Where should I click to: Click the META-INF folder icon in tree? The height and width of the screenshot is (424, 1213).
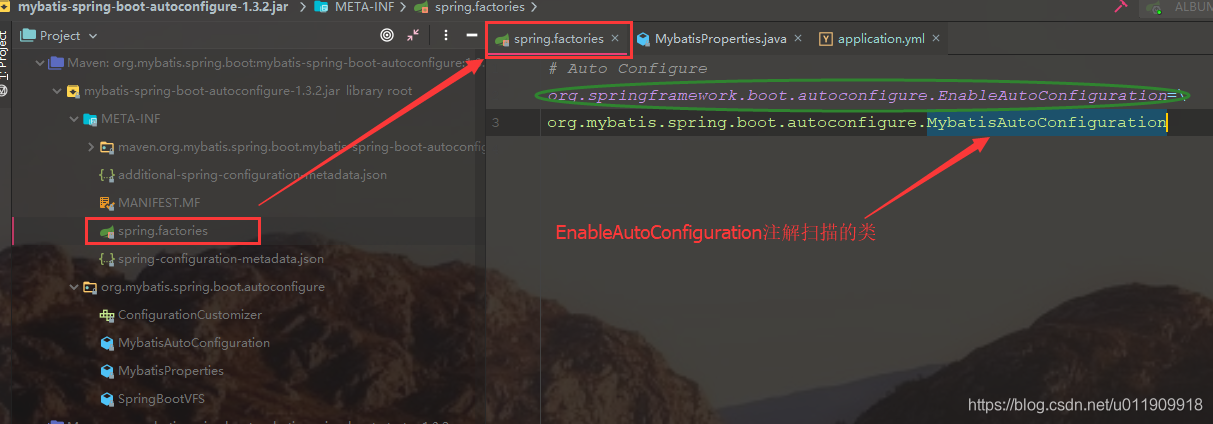point(90,119)
